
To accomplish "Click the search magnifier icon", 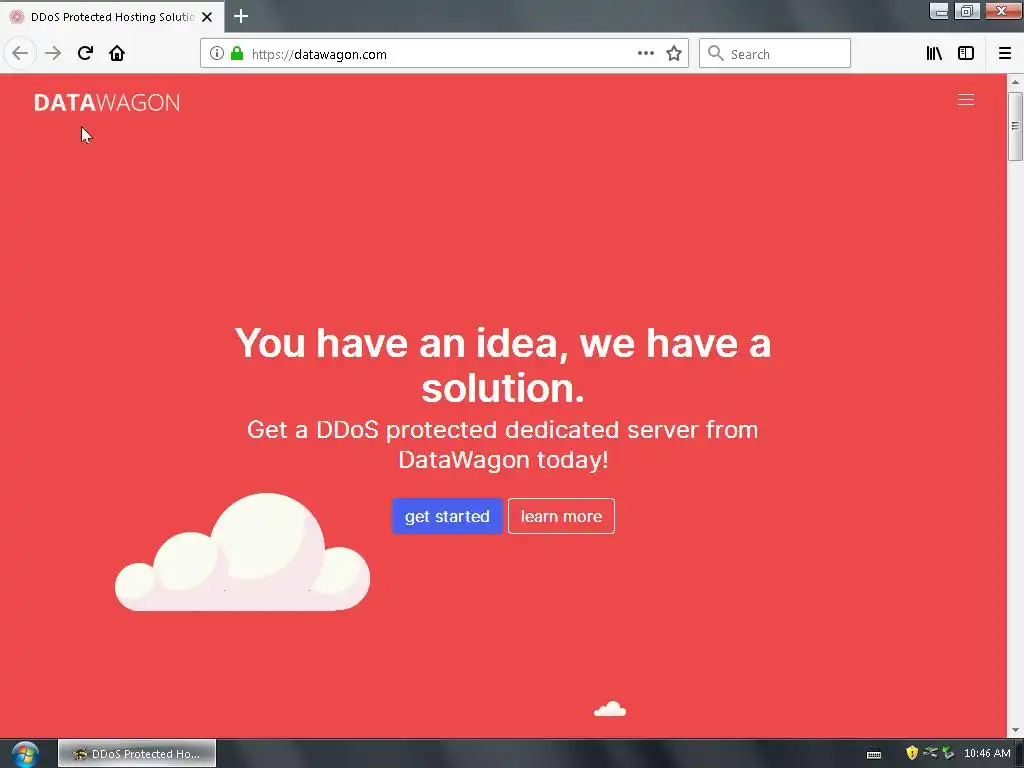I will coord(716,54).
